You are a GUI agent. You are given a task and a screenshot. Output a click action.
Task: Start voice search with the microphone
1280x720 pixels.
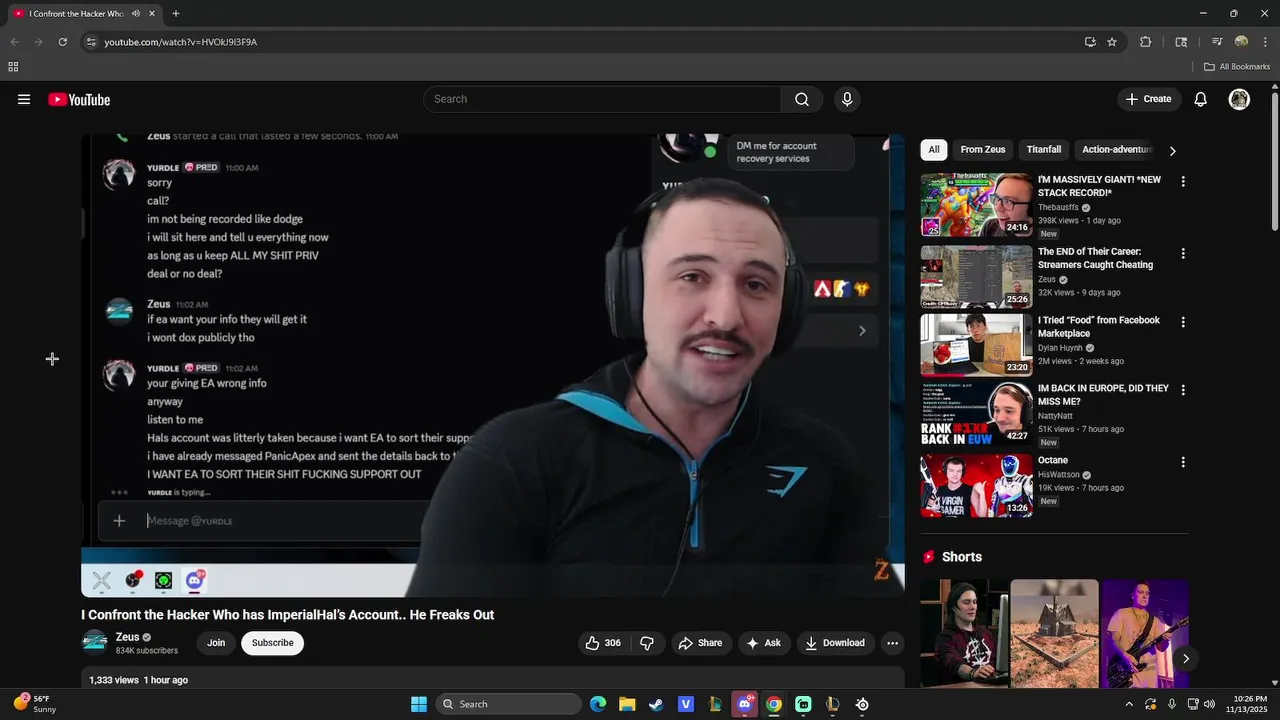click(x=847, y=99)
